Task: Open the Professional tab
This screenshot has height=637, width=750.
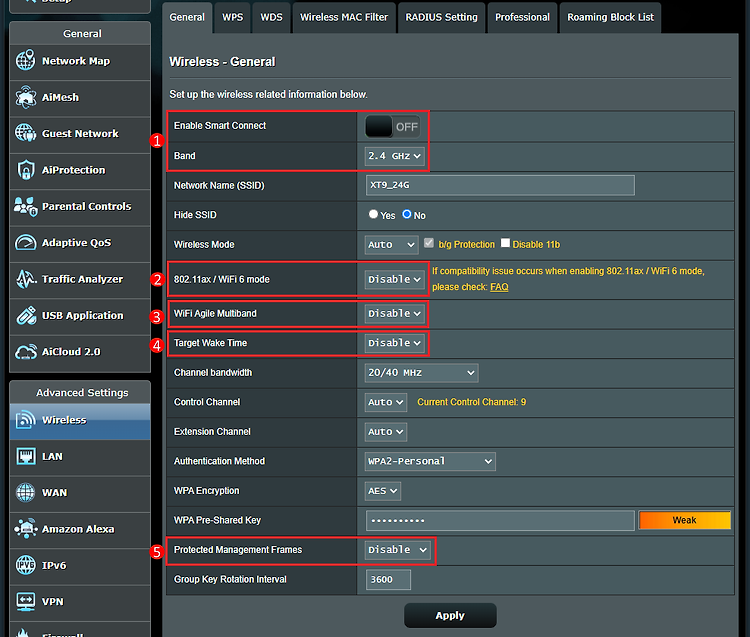Action: click(x=522, y=17)
